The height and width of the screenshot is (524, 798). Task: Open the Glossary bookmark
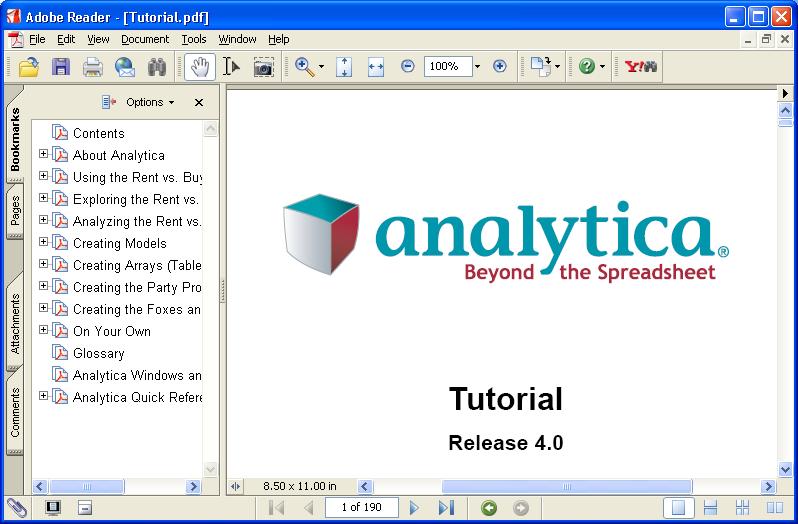[x=98, y=353]
